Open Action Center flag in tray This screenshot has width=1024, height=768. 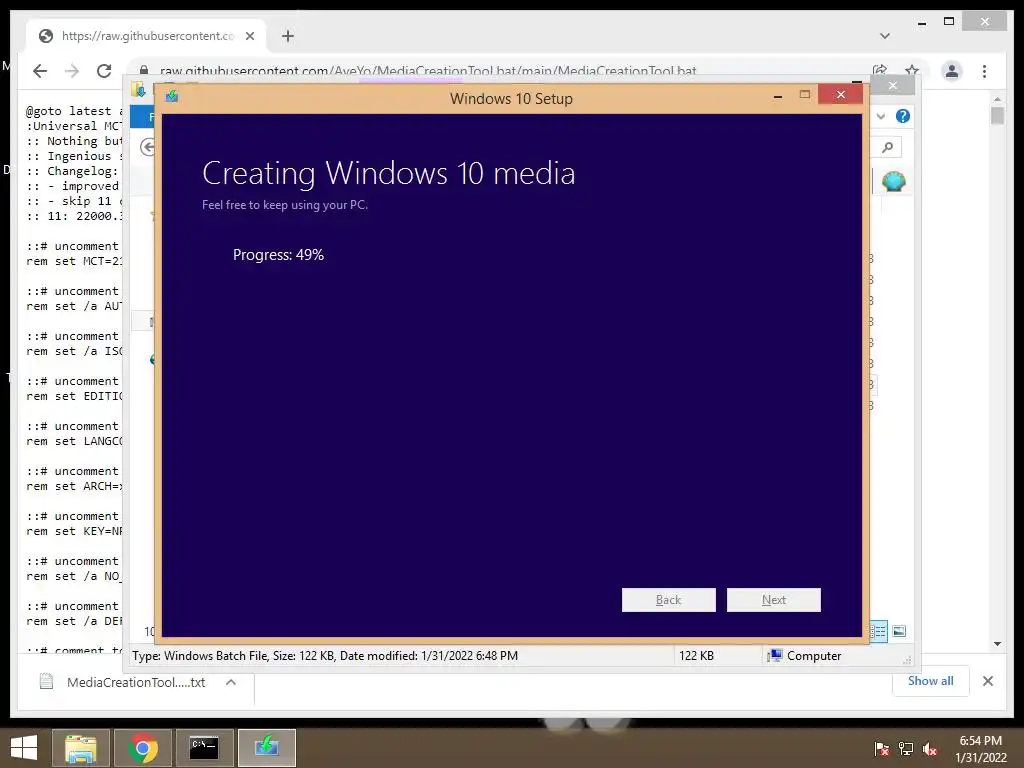point(882,749)
